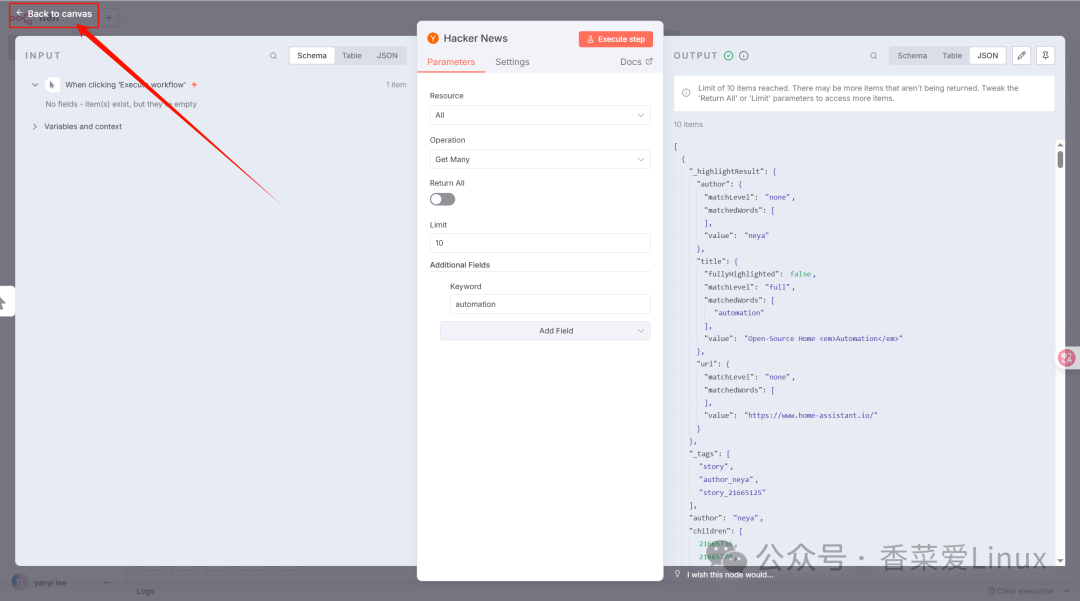Click the info icon next to OUTPUT

744,56
